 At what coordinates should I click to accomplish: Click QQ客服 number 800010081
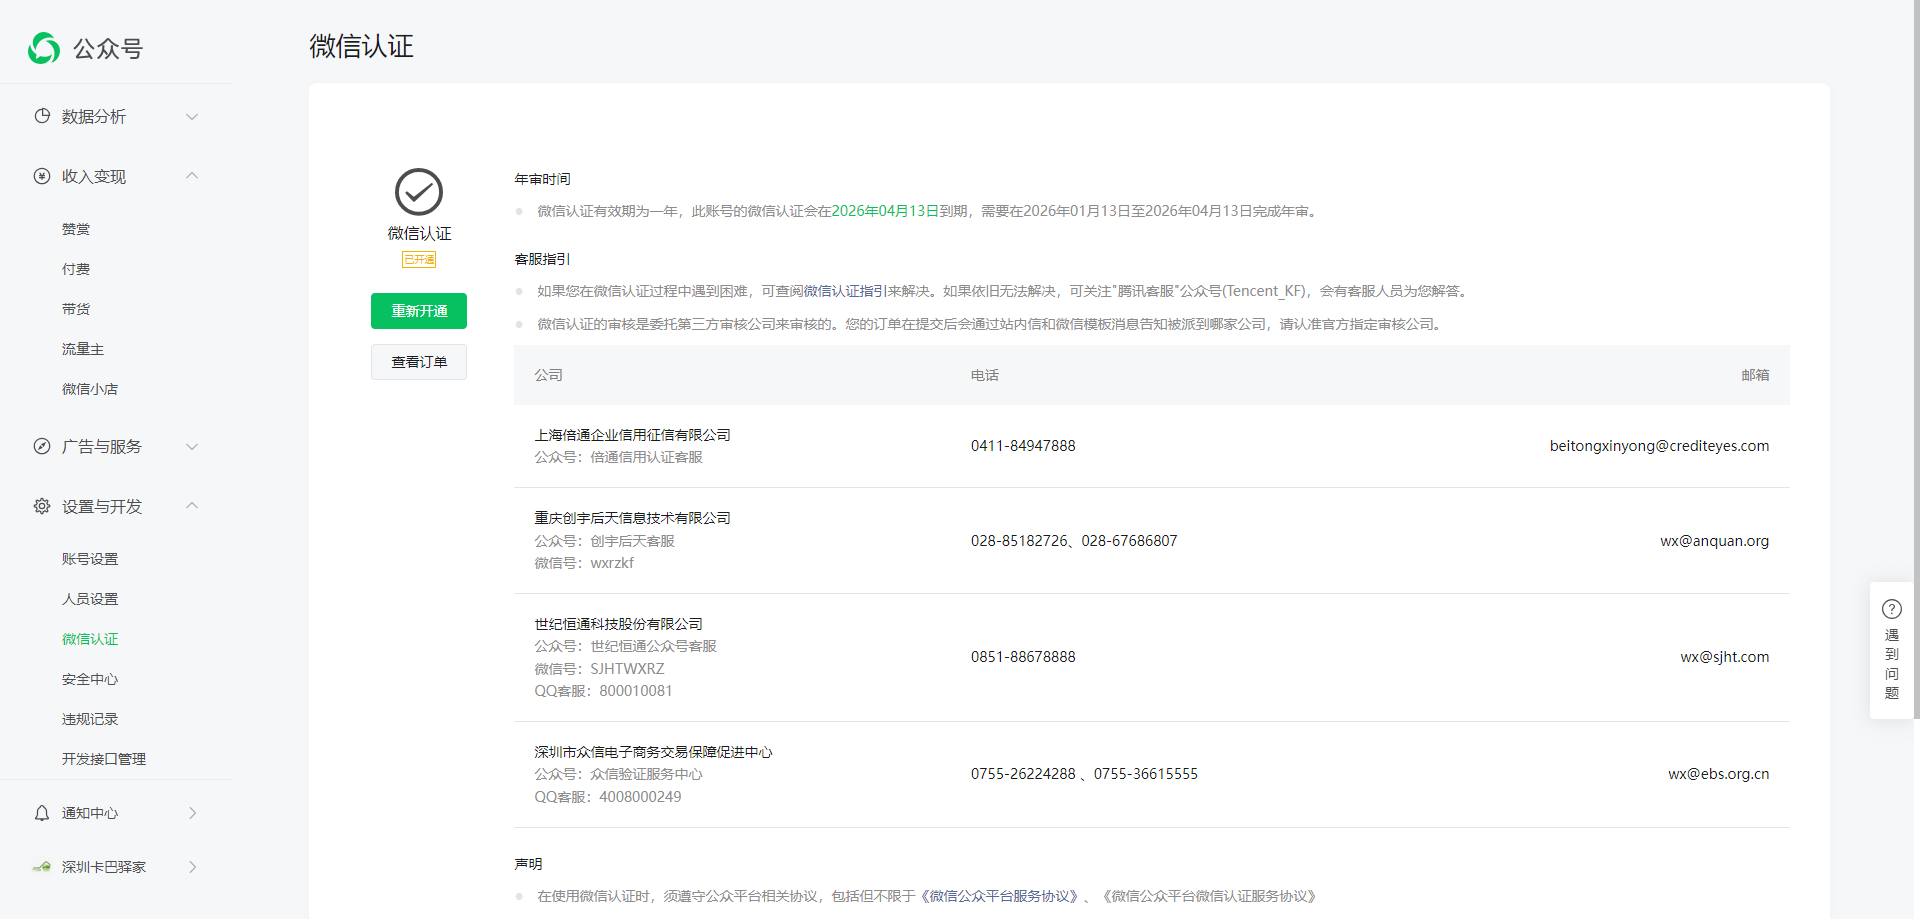(x=636, y=691)
